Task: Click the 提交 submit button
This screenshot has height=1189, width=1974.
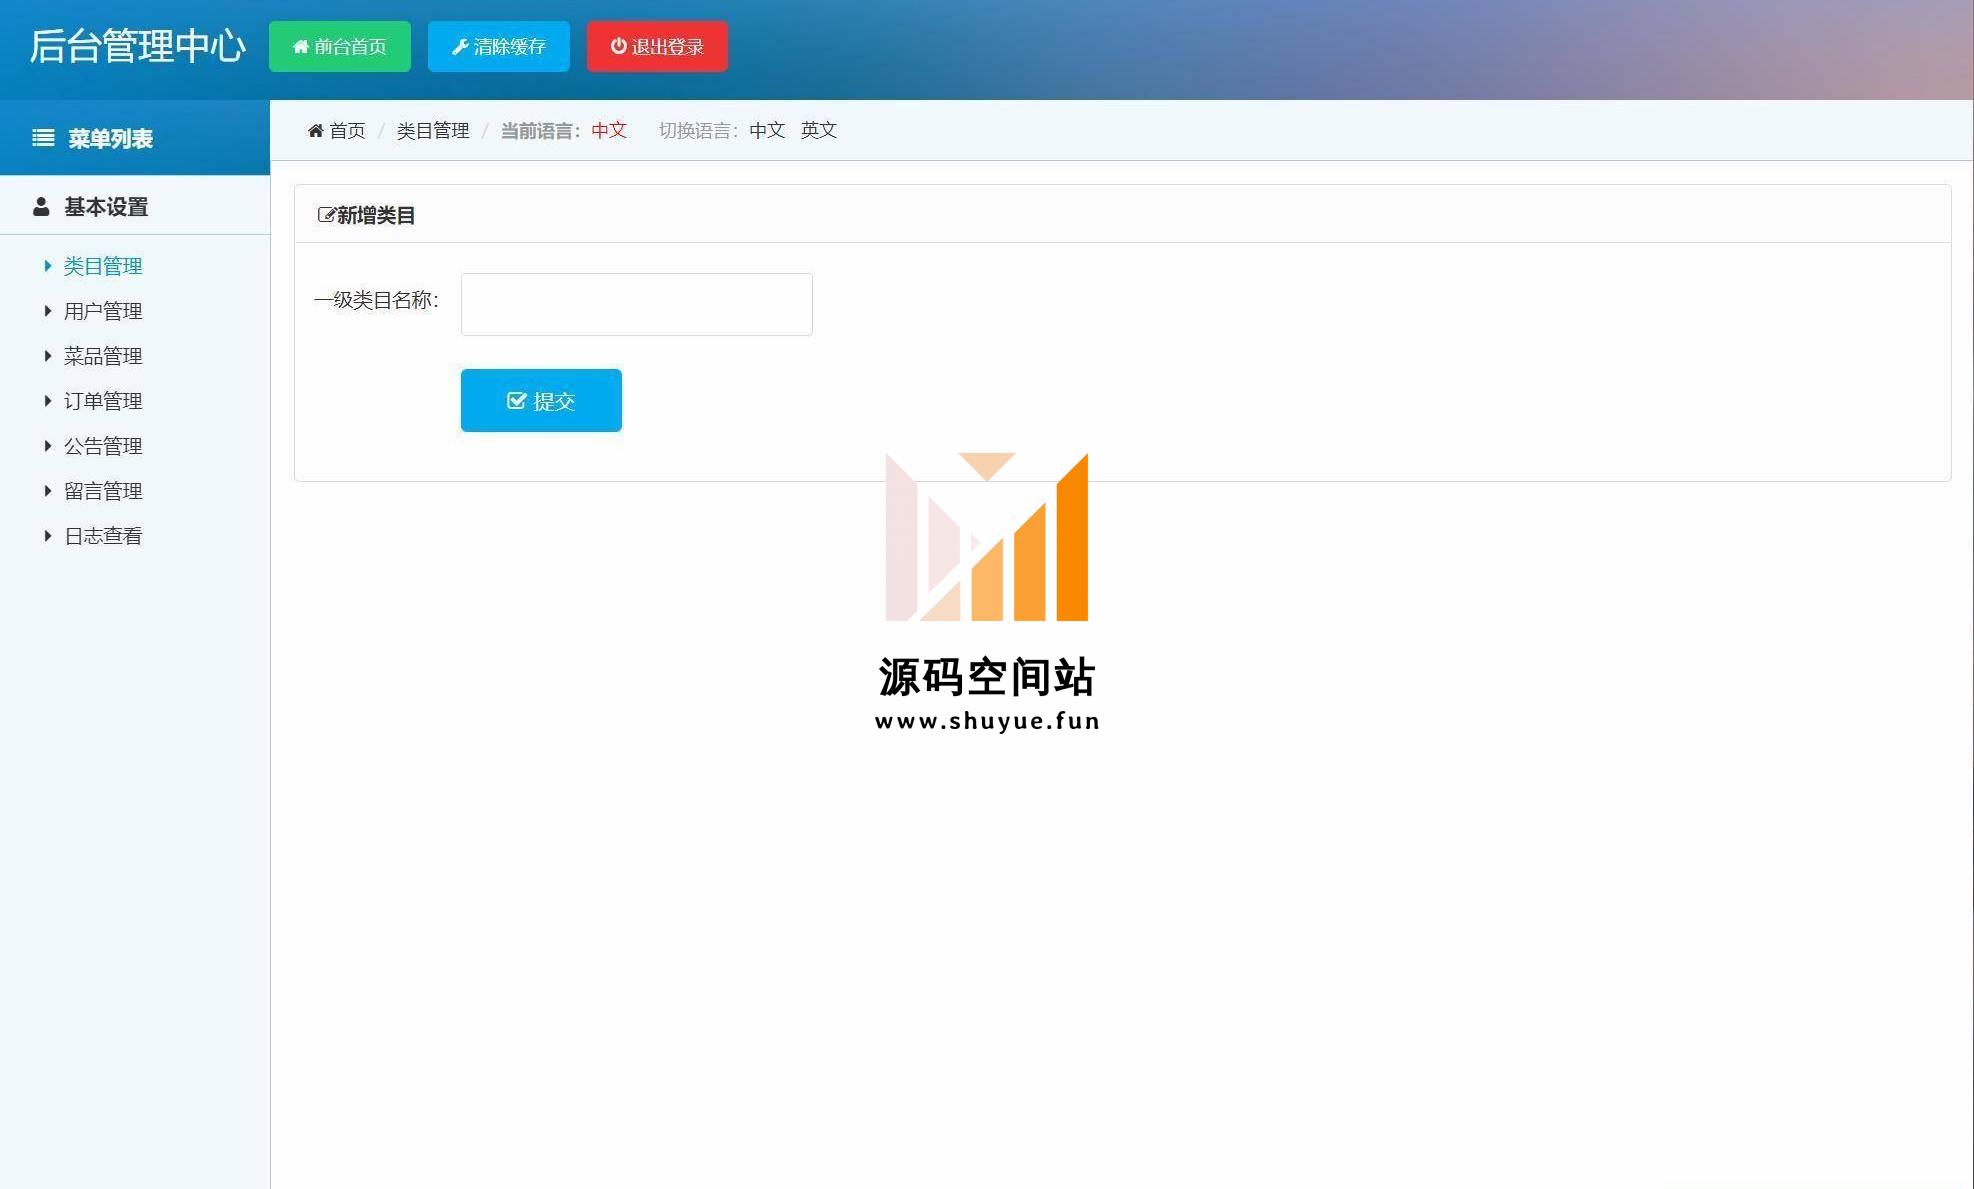Action: tap(541, 401)
